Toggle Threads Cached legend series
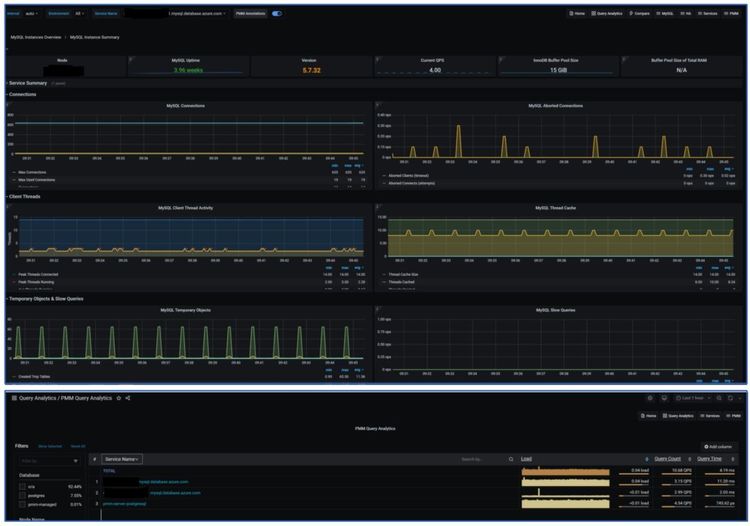 pyautogui.click(x=401, y=282)
